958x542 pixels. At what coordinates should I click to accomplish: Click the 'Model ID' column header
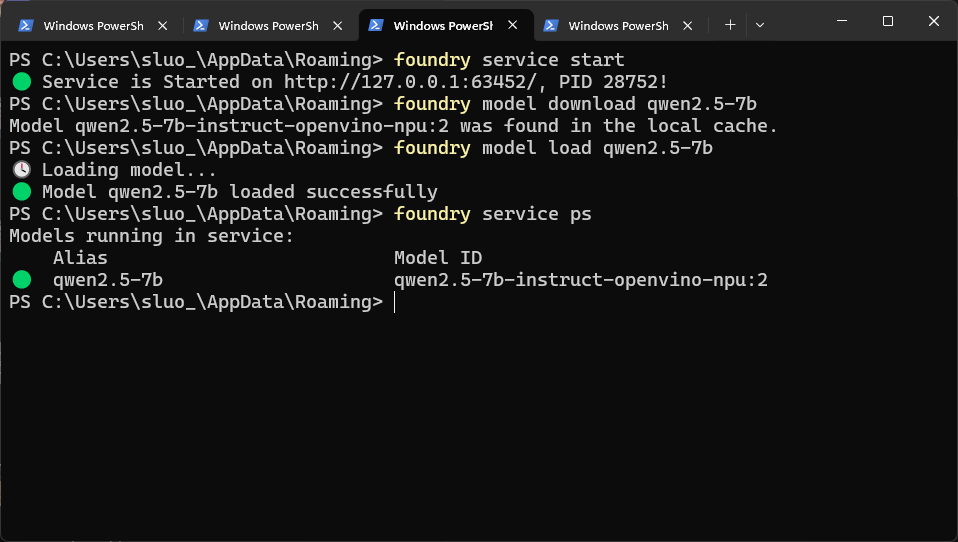pos(438,258)
